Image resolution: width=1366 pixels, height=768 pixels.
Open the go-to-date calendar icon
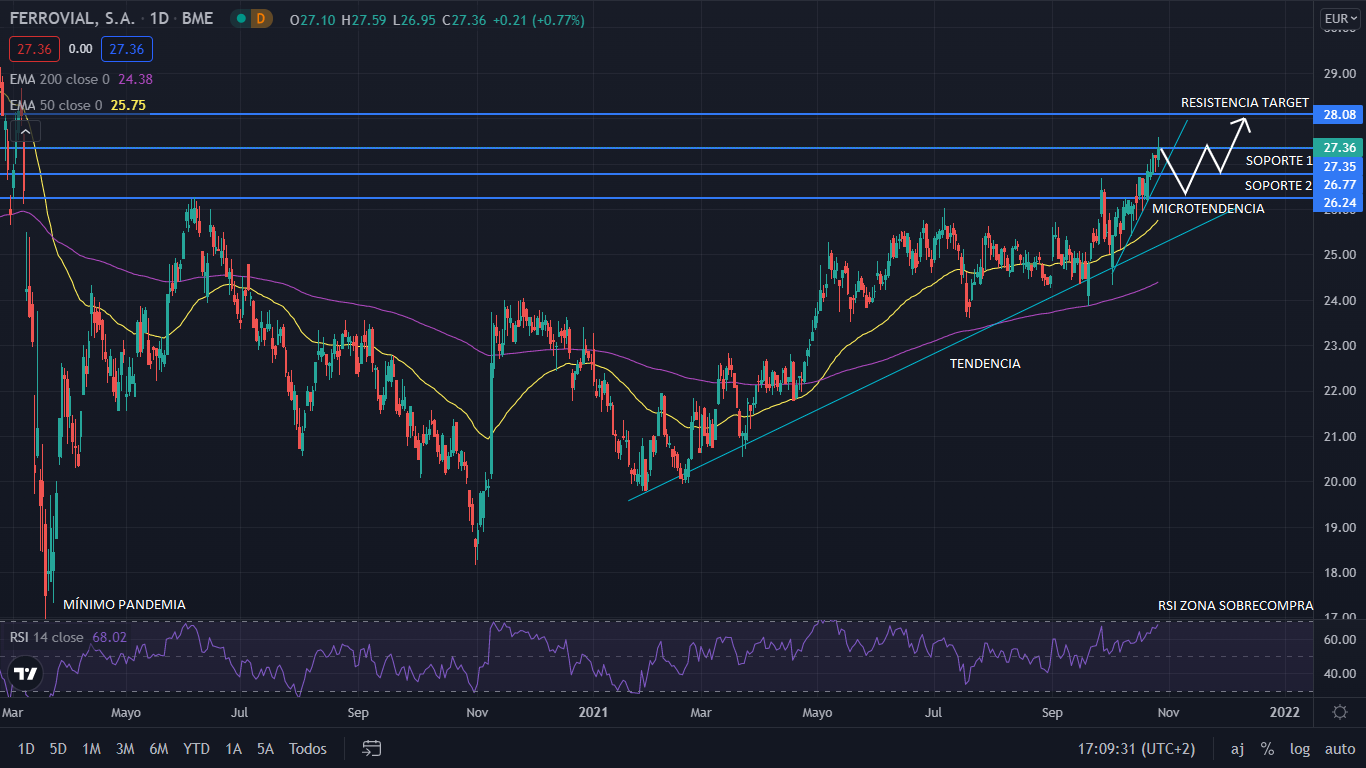[x=372, y=748]
